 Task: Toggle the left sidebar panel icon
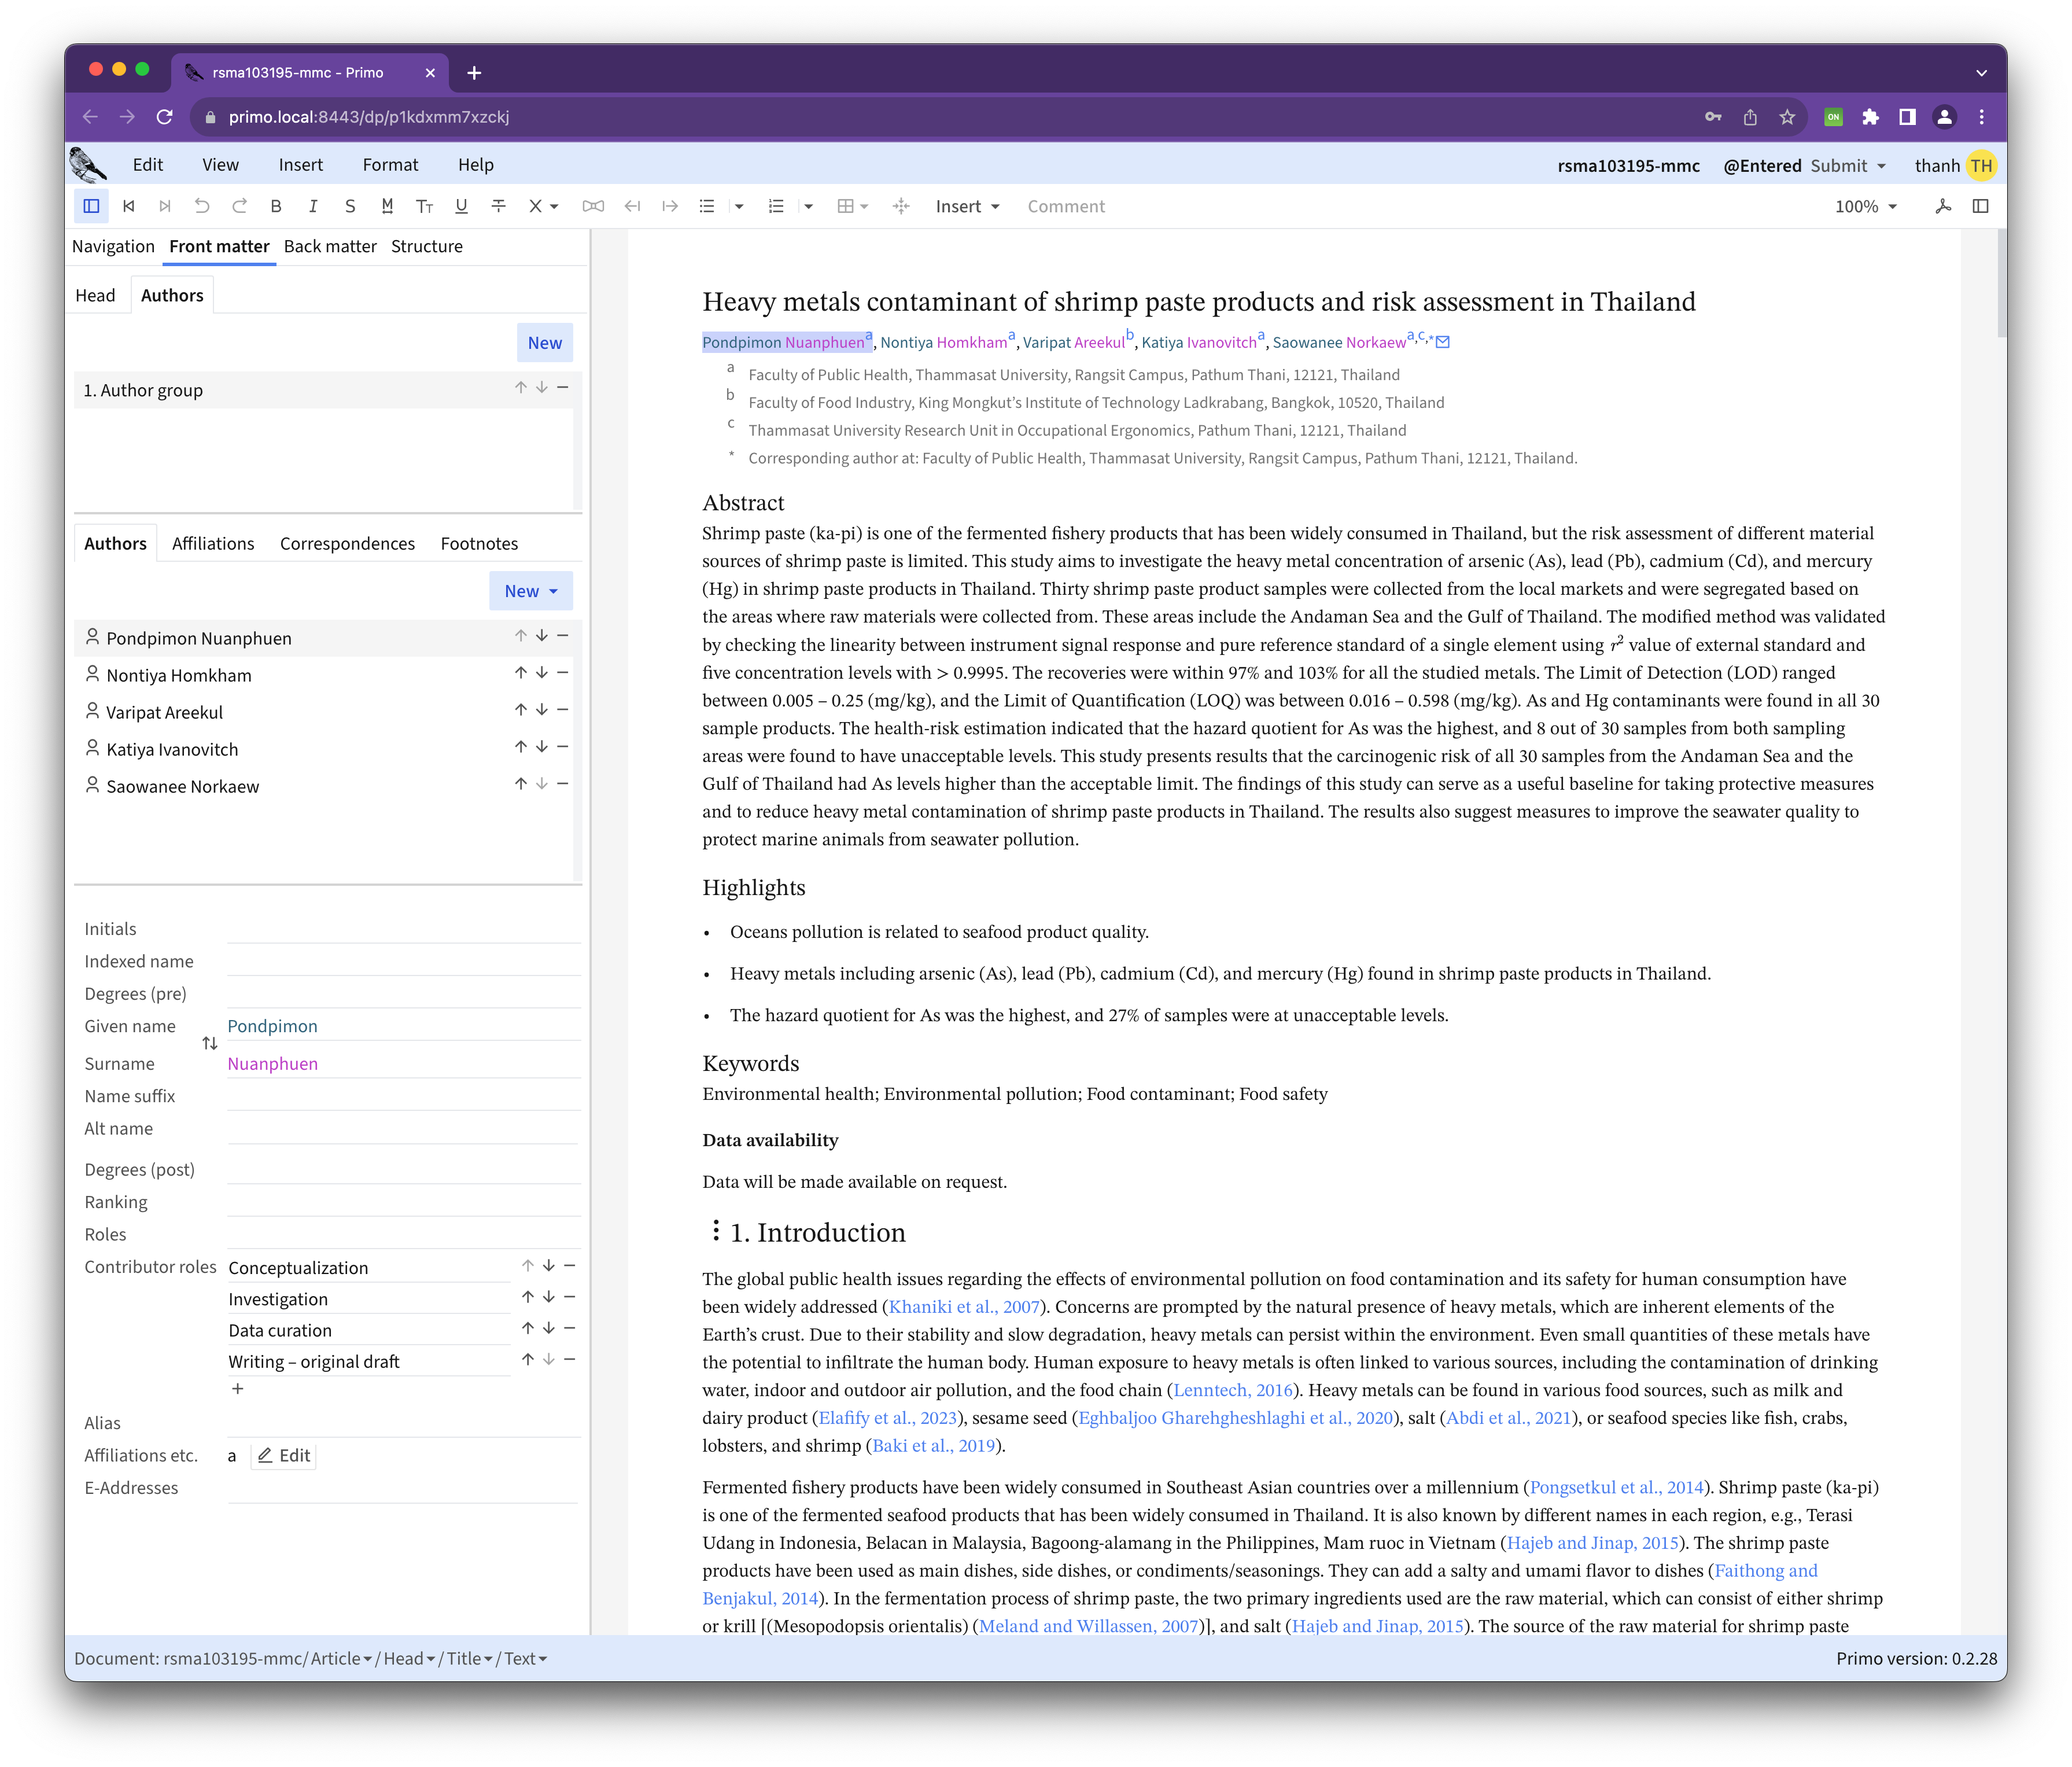tap(91, 206)
